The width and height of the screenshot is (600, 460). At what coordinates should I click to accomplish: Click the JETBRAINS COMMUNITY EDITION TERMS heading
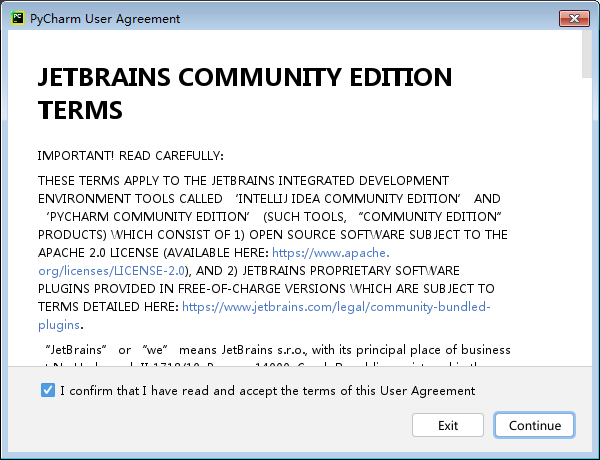click(x=245, y=93)
